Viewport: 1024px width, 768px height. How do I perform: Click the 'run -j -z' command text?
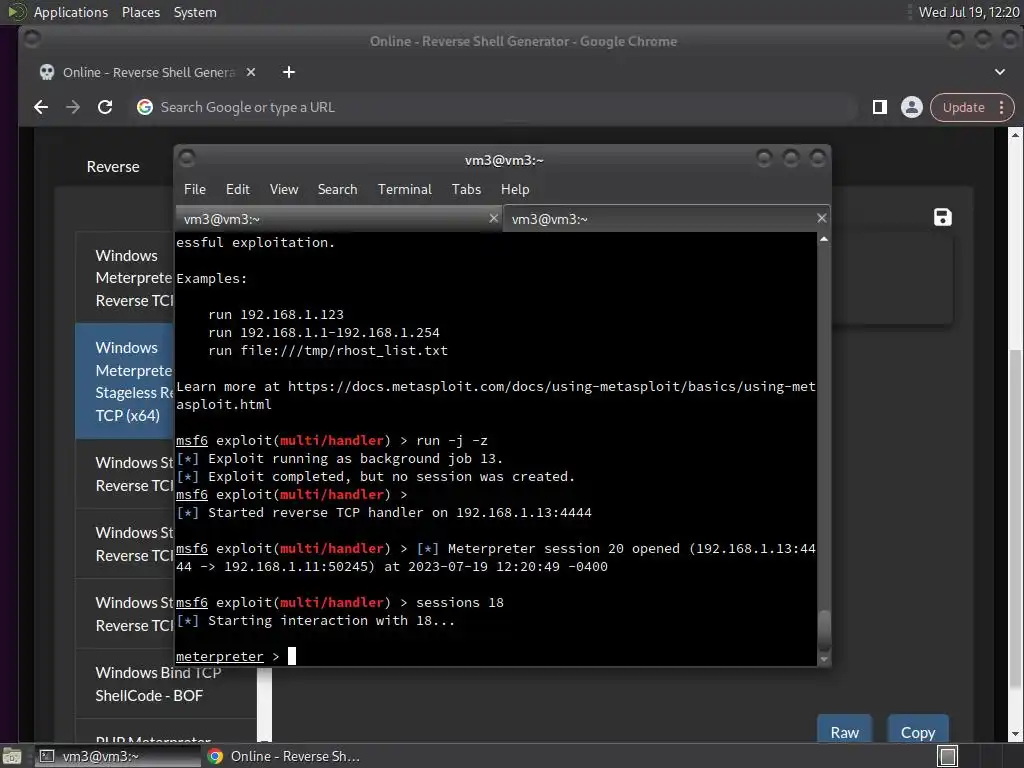[452, 440]
